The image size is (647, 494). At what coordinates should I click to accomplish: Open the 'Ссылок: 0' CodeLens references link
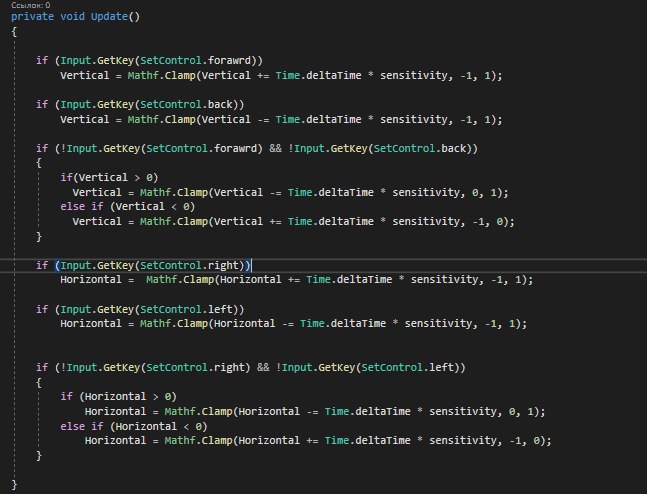pos(31,5)
